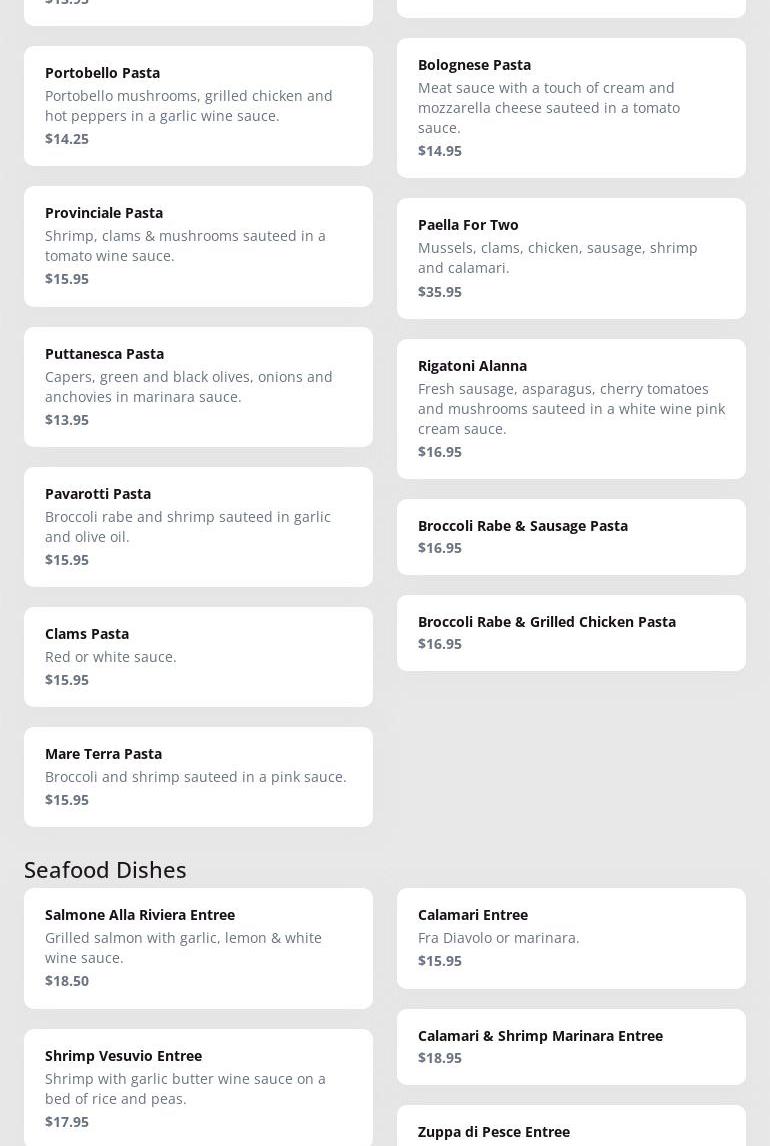The width and height of the screenshot is (770, 1146).
Task: Click the $18.50 price under the salmon entree
Action: click(x=67, y=980)
